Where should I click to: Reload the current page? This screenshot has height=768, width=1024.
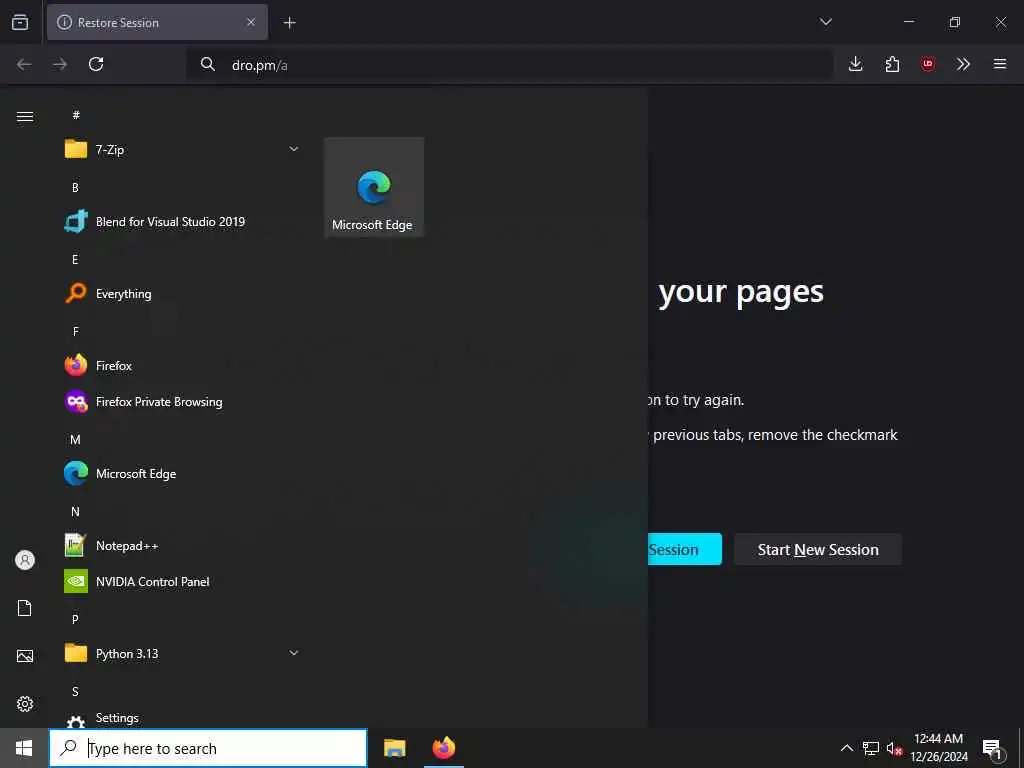(96, 64)
